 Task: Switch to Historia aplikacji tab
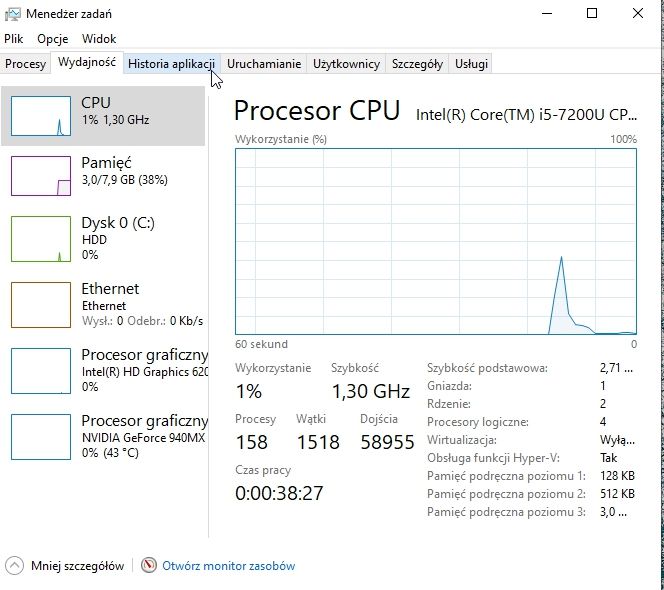[x=172, y=64]
